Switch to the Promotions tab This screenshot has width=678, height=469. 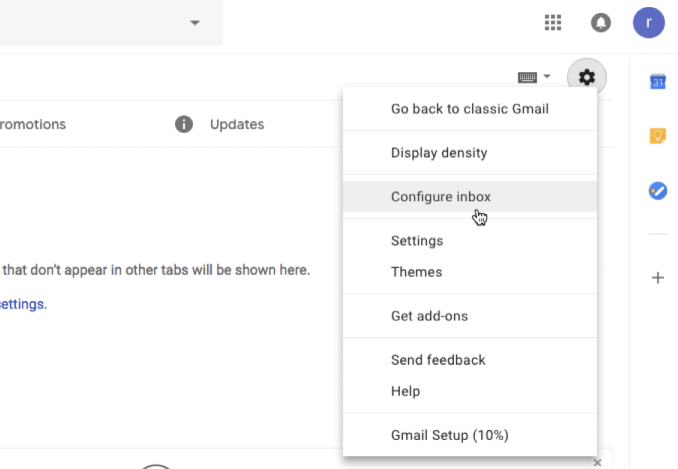click(33, 124)
